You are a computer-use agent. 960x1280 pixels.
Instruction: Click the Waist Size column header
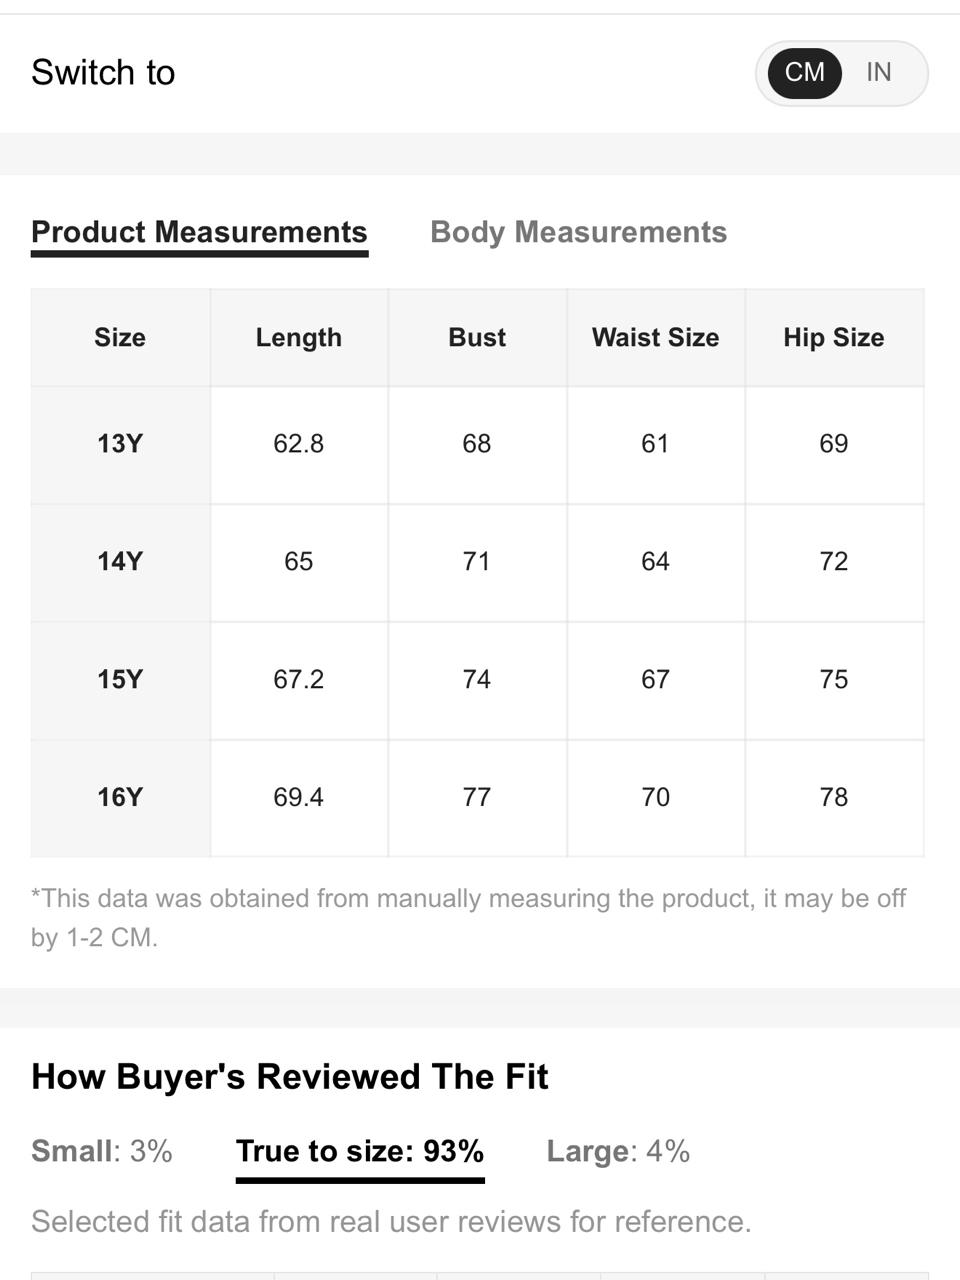pos(656,338)
